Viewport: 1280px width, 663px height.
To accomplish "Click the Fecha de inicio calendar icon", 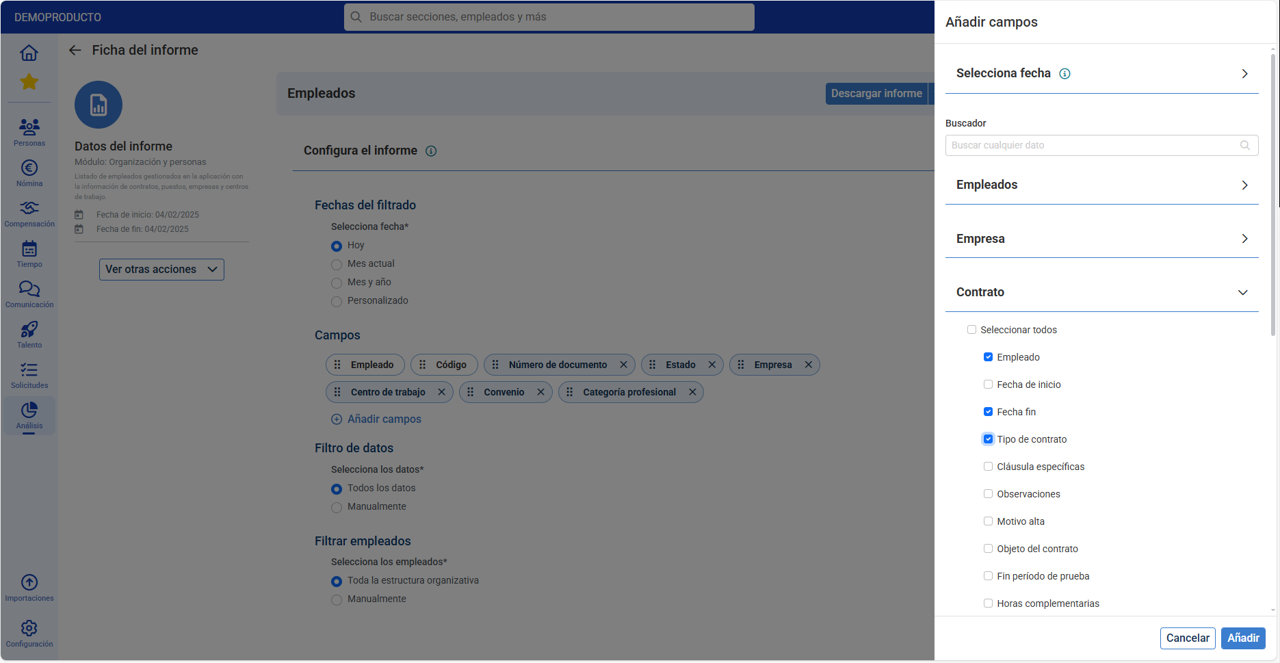I will pos(80,215).
